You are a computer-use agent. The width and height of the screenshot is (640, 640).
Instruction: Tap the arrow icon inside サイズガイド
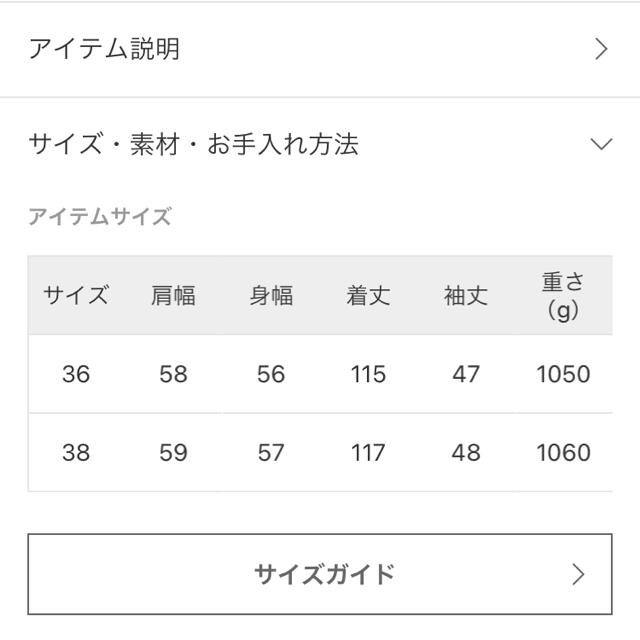(578, 574)
